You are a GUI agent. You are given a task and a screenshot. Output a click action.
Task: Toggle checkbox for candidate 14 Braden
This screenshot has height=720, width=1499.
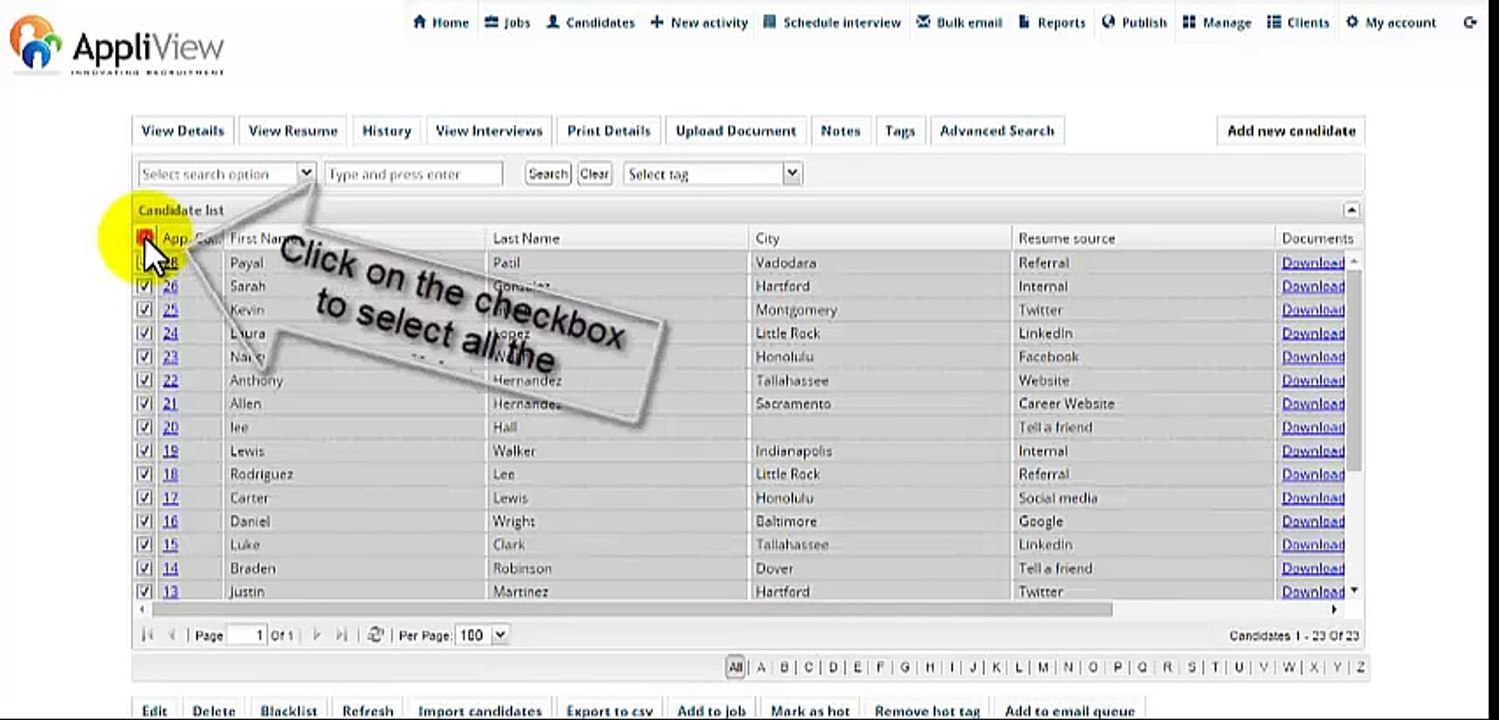coord(144,568)
